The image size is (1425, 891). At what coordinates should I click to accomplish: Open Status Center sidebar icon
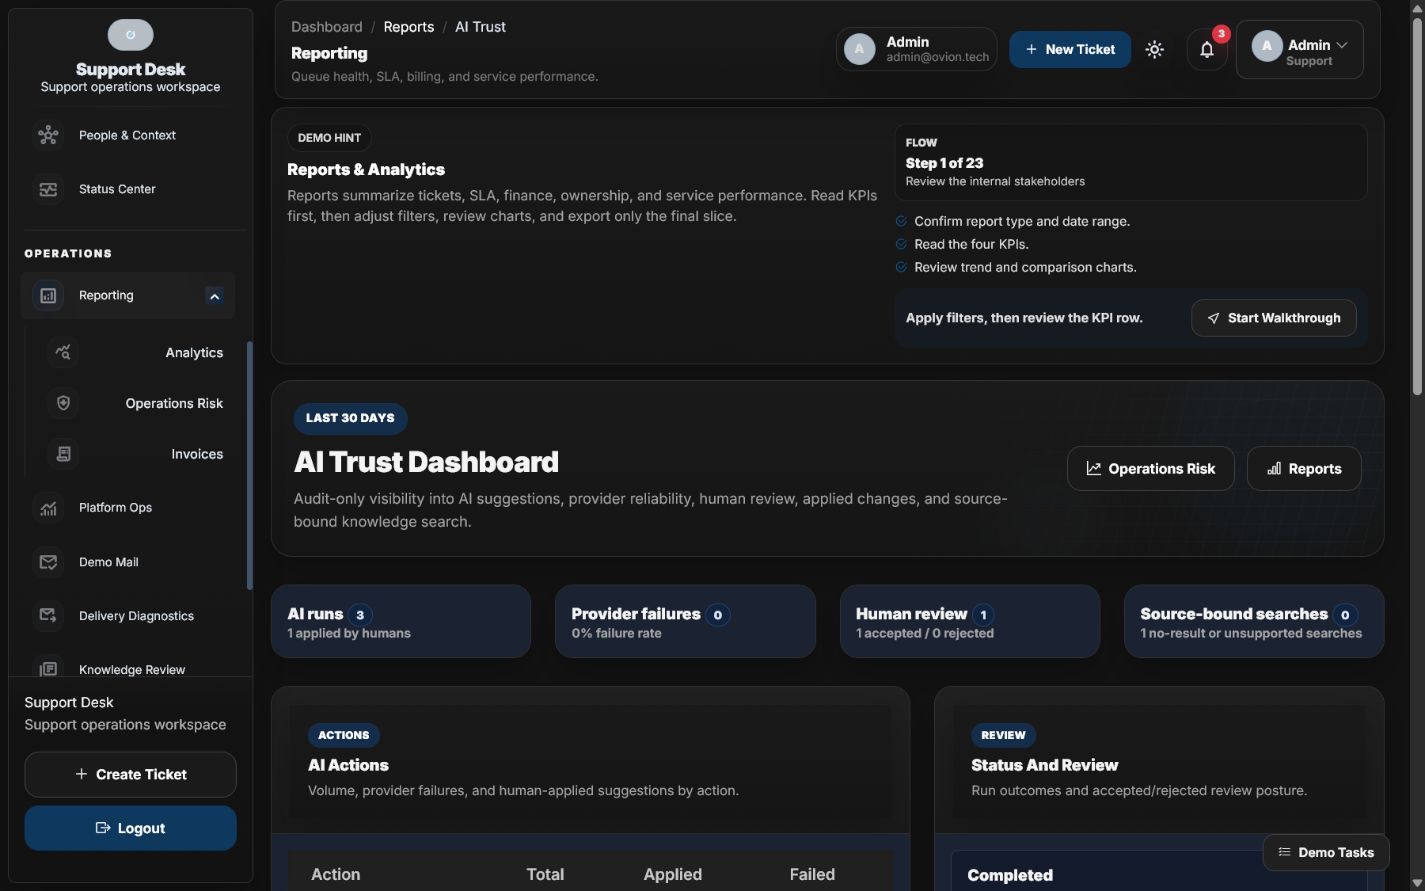(x=48, y=189)
